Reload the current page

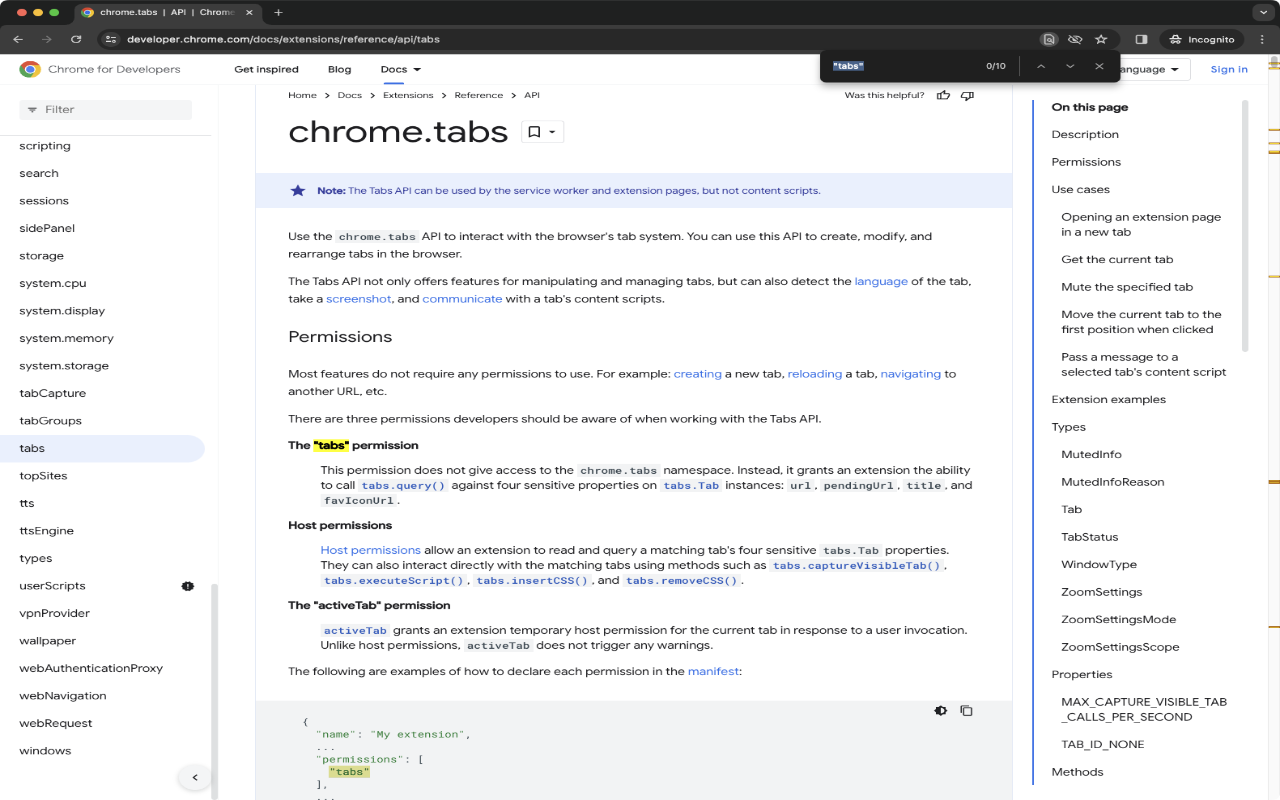pyautogui.click(x=77, y=39)
